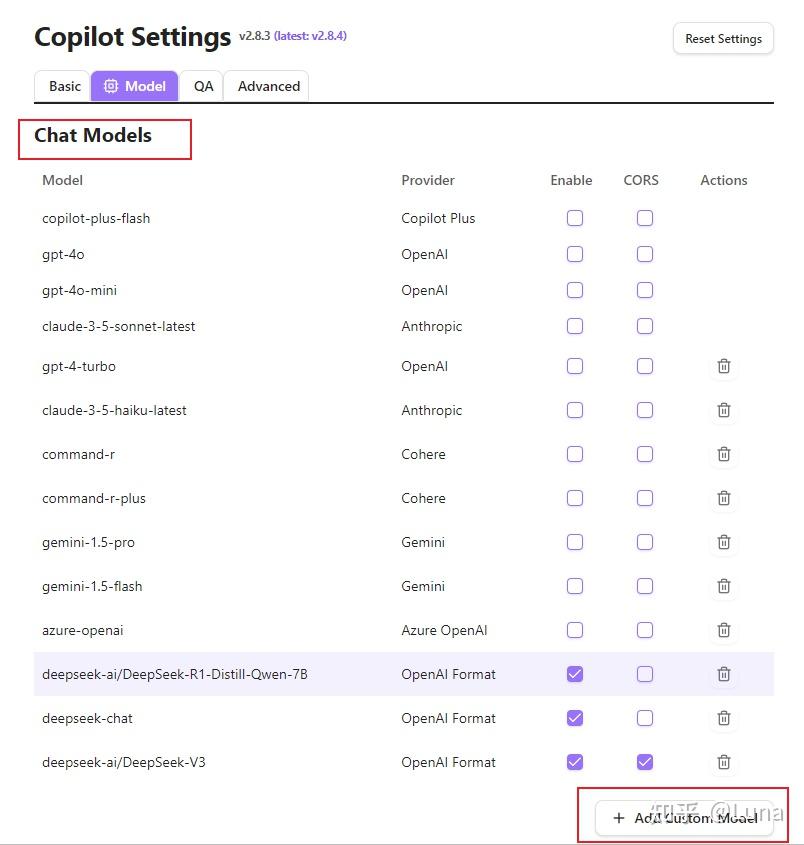
Task: Disable CORS for deepseek-ai/DeepSeek-V3
Action: (x=645, y=762)
